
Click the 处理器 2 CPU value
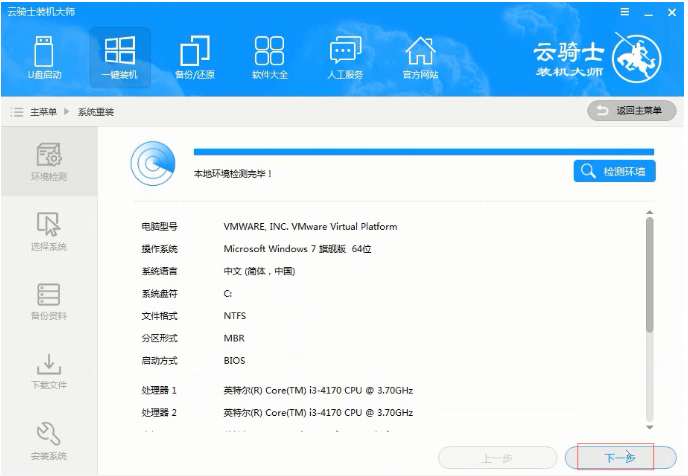(x=318, y=412)
